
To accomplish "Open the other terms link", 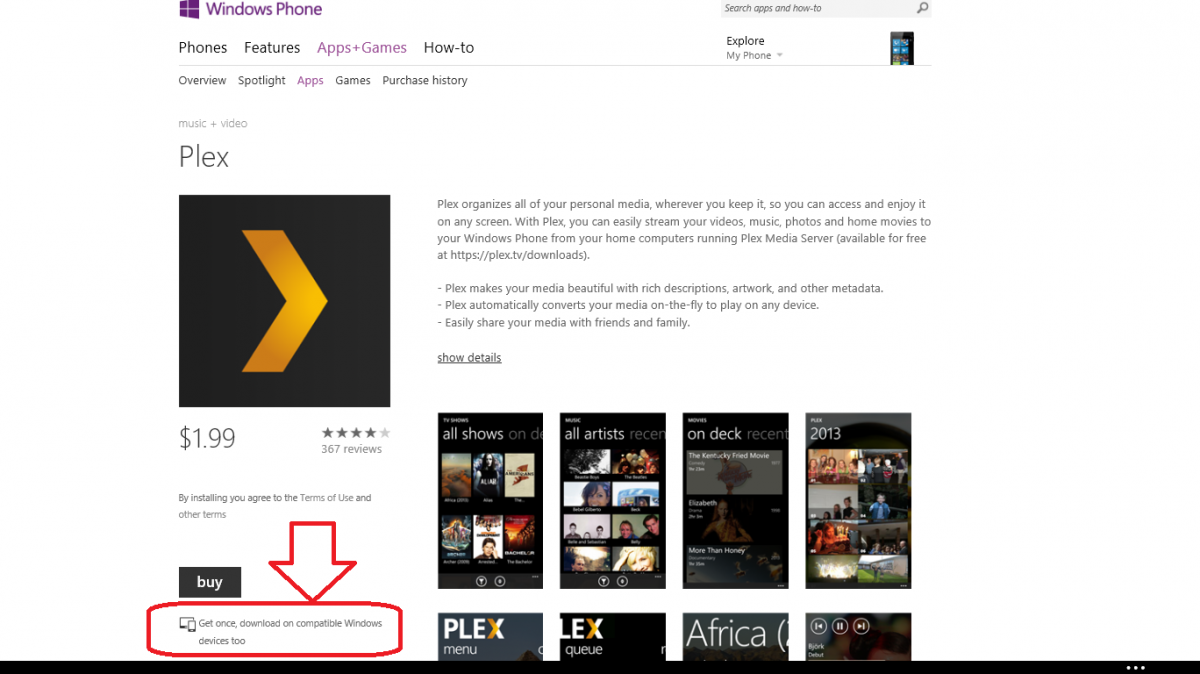I will 202,515.
